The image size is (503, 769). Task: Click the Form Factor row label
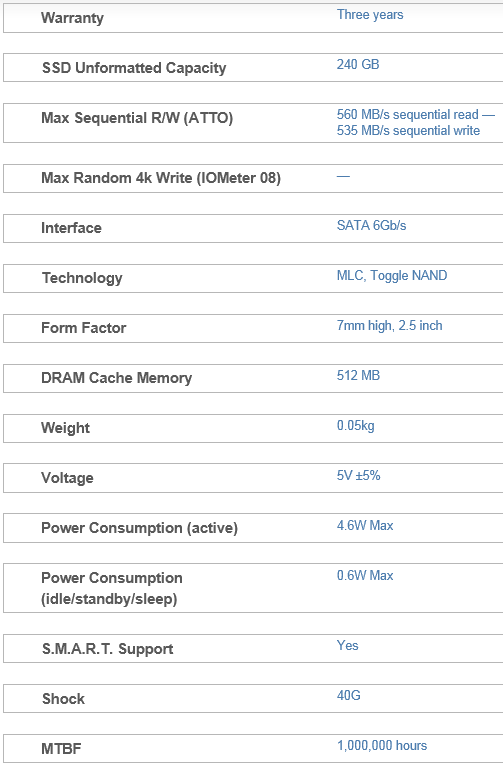tap(83, 328)
